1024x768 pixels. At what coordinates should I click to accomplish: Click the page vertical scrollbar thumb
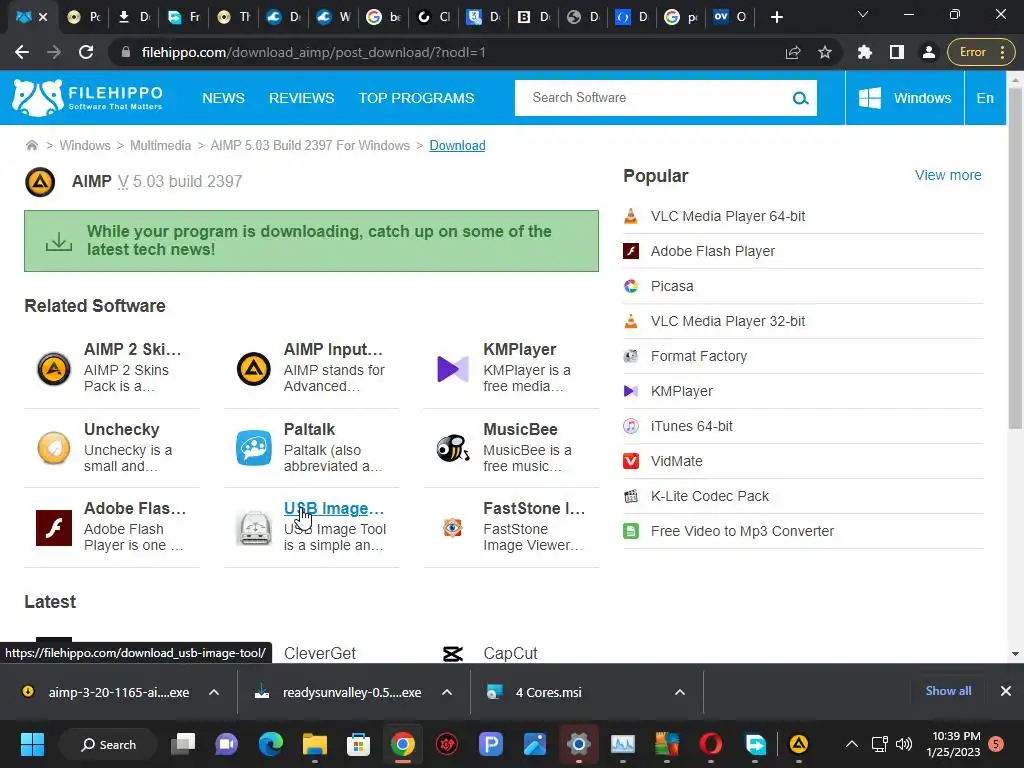pos(1015,257)
